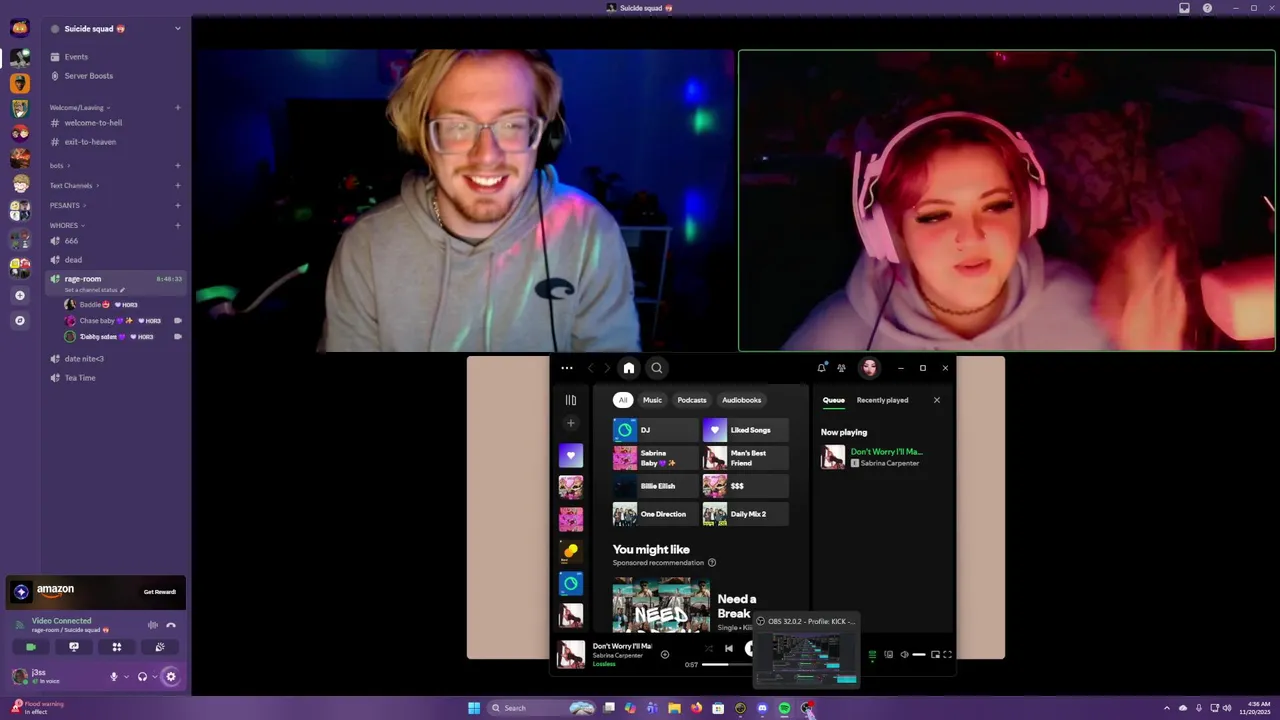Open the Daily Mix 2 tile
Image resolution: width=1280 pixels, height=720 pixels.
click(746, 514)
